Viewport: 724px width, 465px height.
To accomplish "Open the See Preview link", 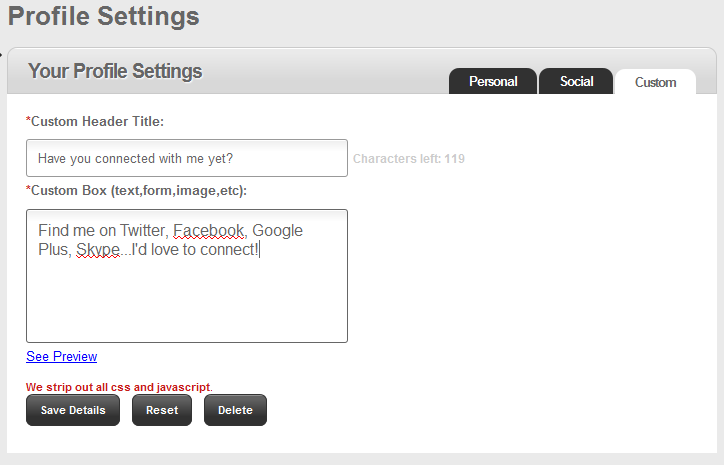I will [x=61, y=356].
